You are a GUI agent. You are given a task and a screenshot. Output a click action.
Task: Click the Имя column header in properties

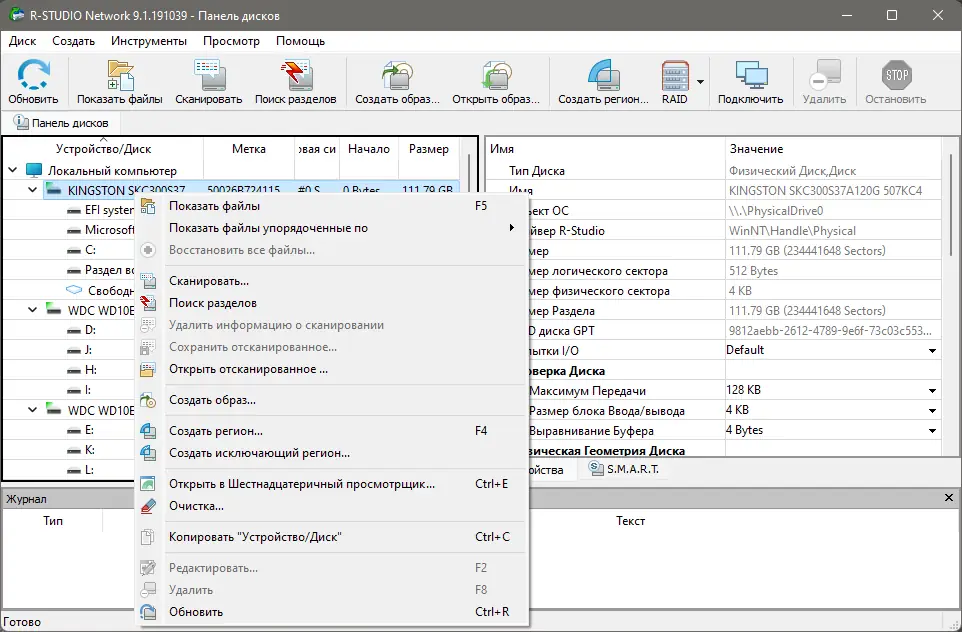pyautogui.click(x=606, y=149)
